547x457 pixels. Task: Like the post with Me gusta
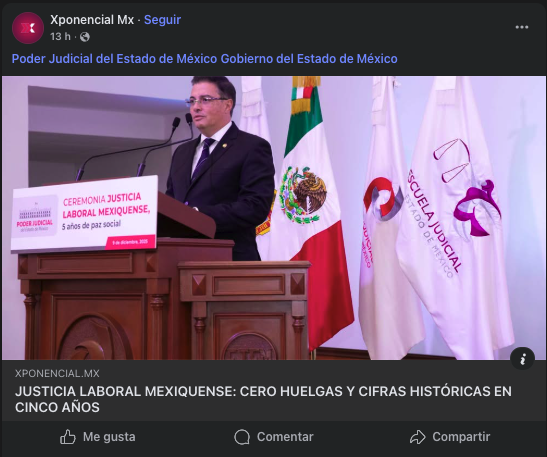[x=98, y=437]
